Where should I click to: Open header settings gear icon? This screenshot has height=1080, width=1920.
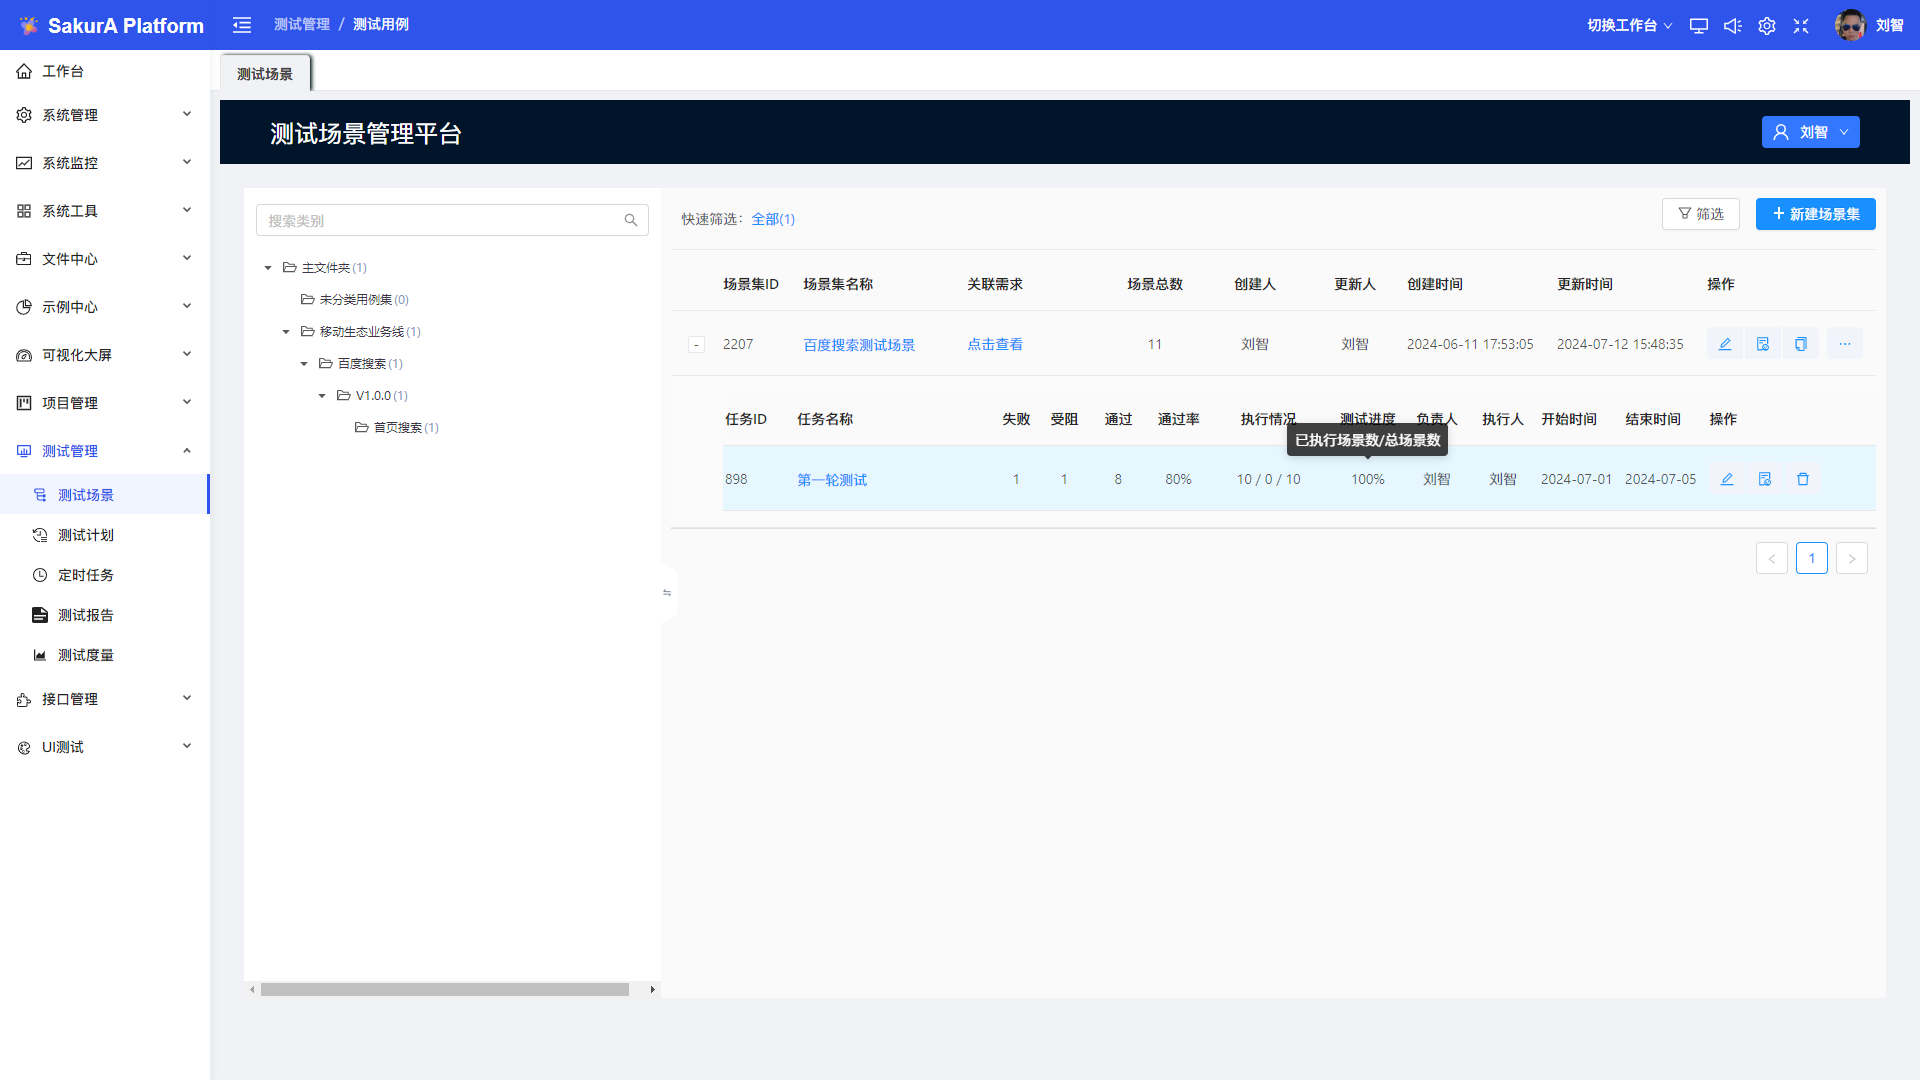pos(1767,26)
